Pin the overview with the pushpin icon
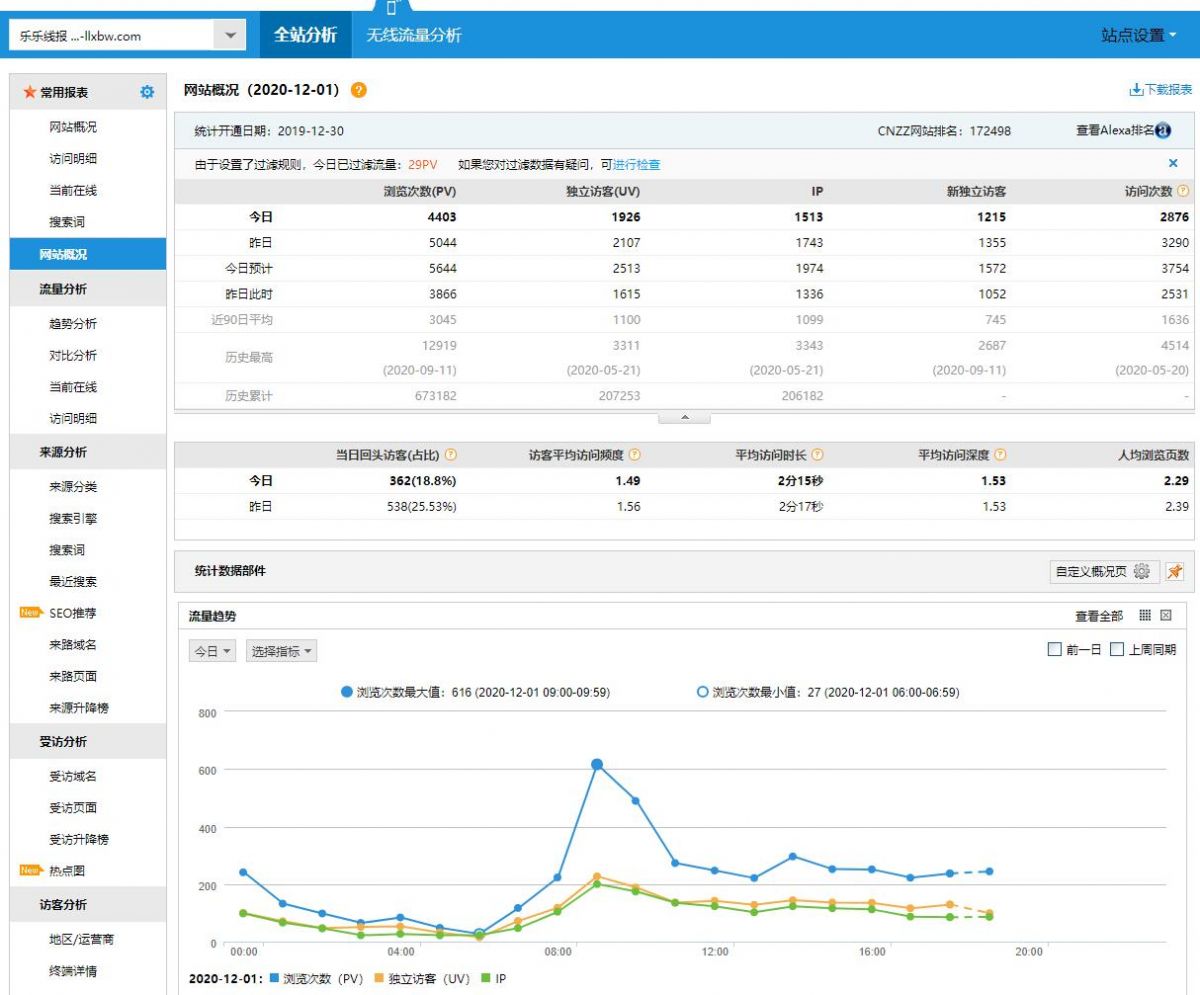 1175,572
